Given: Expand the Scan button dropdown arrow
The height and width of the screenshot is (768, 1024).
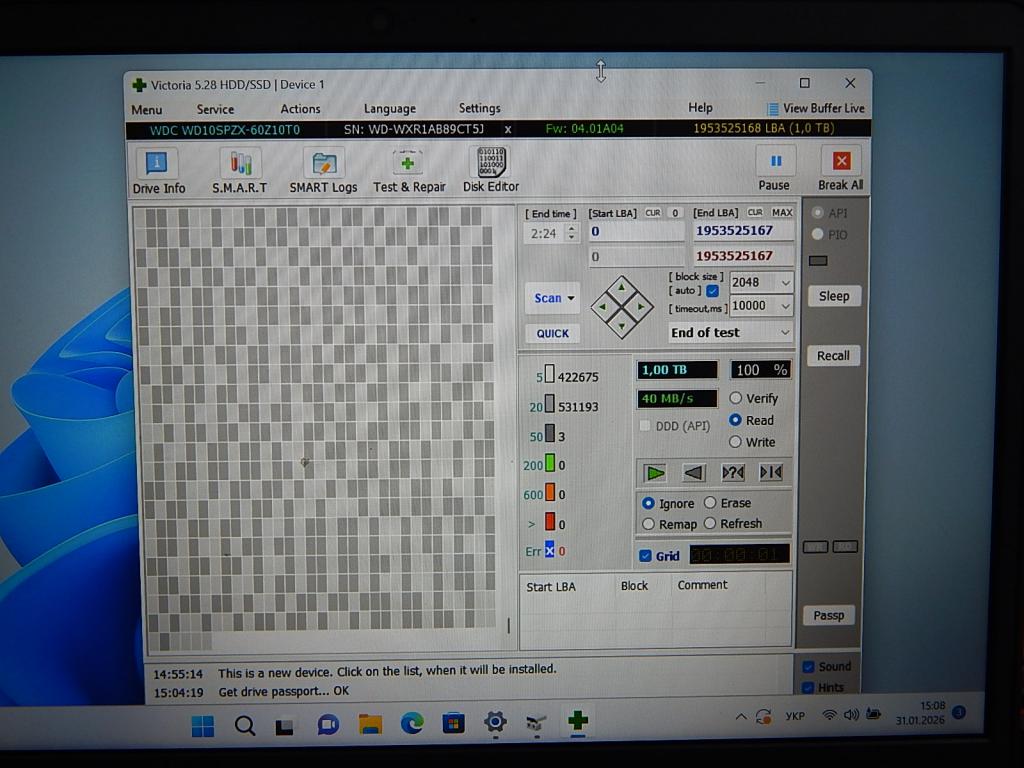Looking at the screenshot, I should (x=571, y=298).
